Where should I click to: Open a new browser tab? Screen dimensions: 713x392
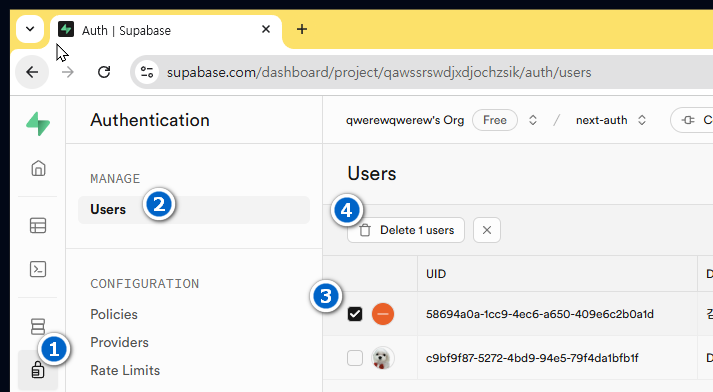[x=301, y=30]
